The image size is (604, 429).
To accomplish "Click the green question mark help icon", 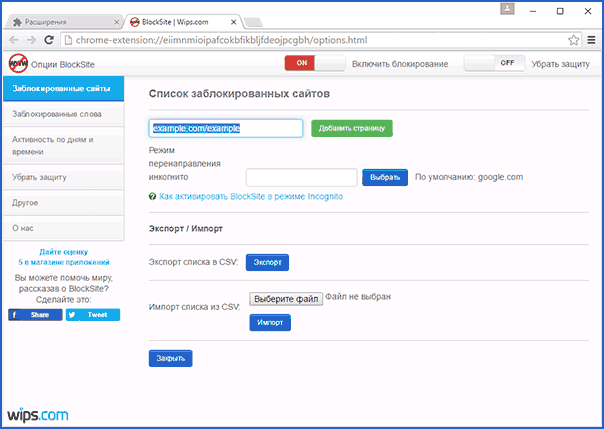I will 153,196.
